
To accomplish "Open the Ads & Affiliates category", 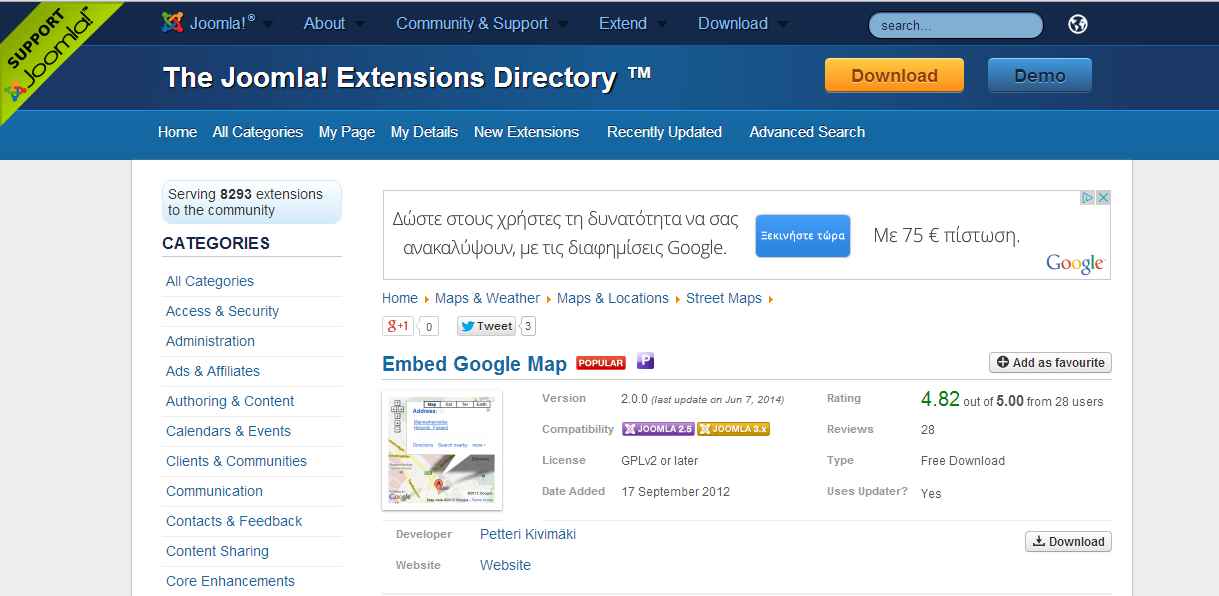I will click(x=213, y=371).
